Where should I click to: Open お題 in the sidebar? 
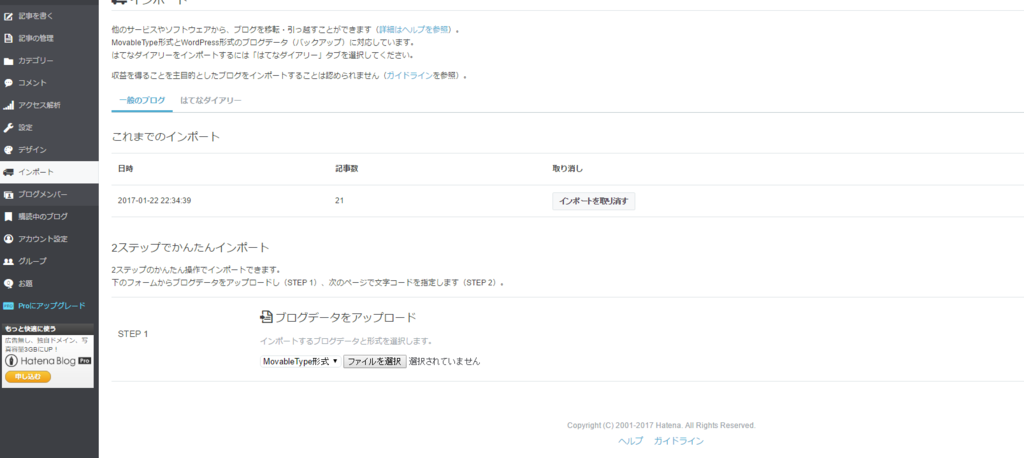(49, 284)
